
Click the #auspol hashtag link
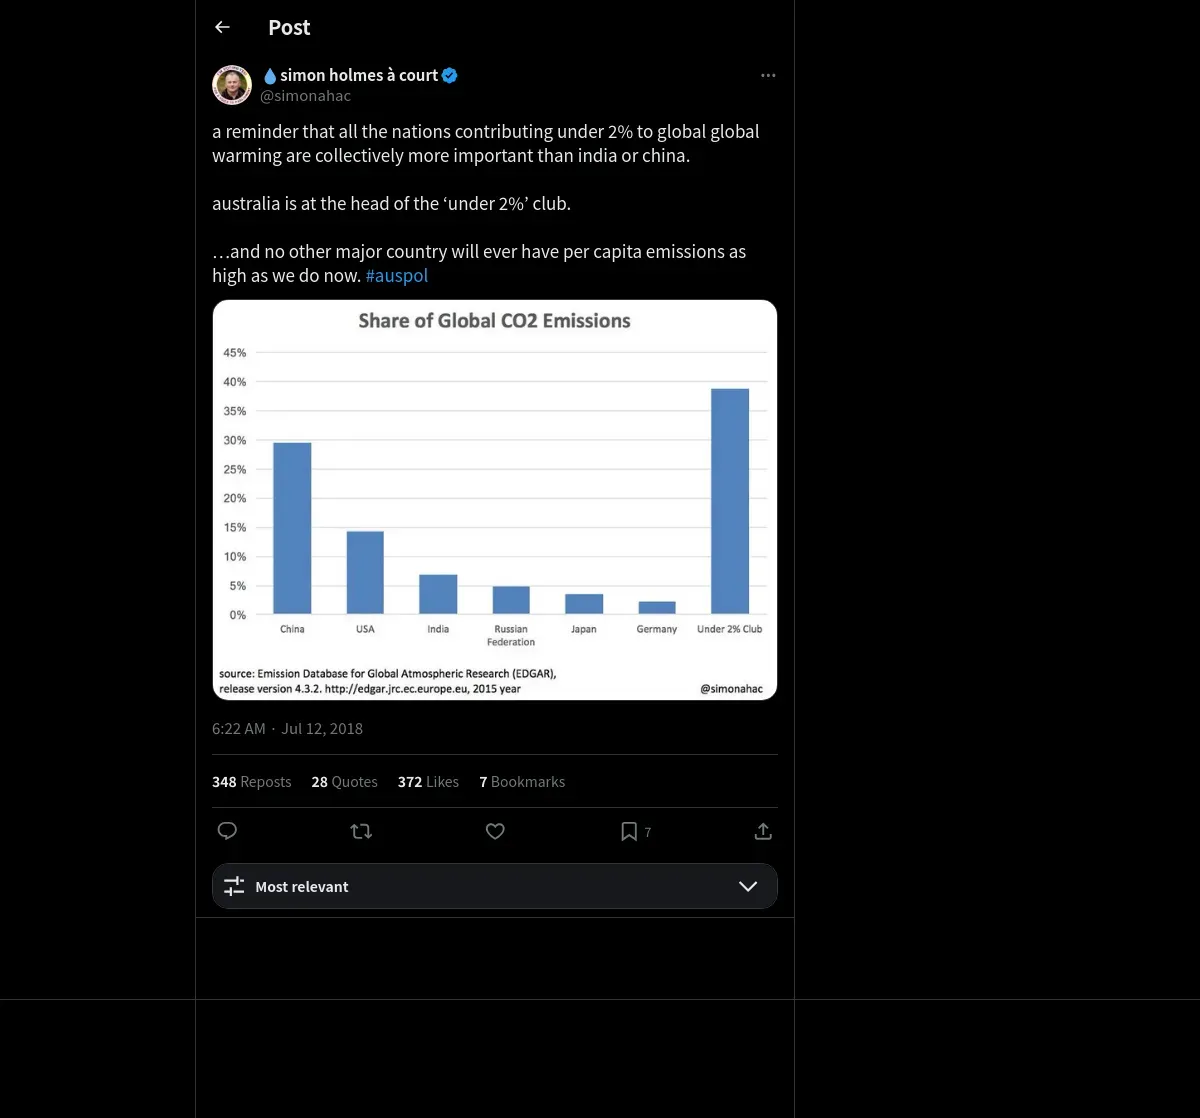[397, 276]
